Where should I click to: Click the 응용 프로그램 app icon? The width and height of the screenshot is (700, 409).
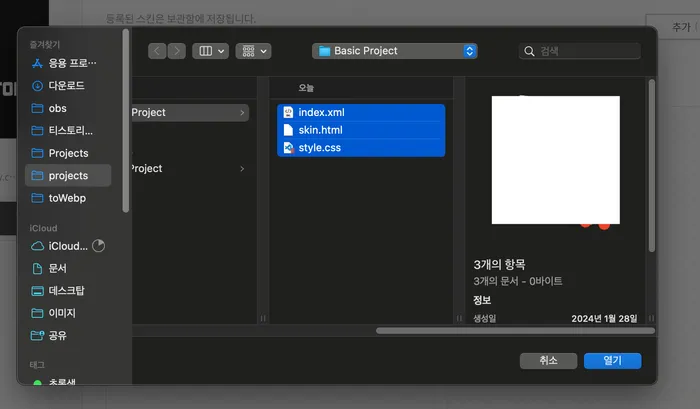click(x=37, y=63)
